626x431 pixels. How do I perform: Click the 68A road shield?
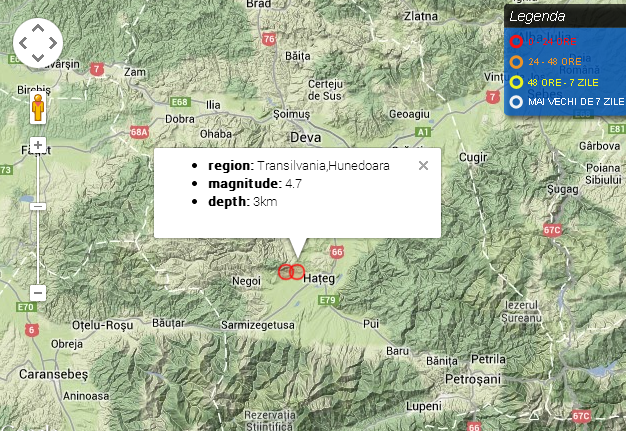pos(139,132)
